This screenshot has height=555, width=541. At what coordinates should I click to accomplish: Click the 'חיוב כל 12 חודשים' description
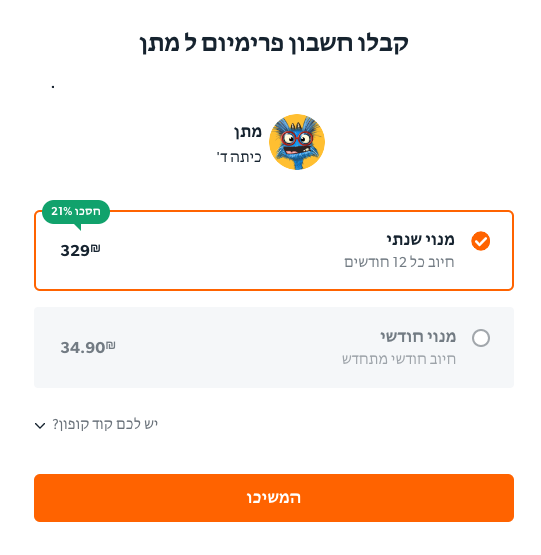(x=399, y=262)
